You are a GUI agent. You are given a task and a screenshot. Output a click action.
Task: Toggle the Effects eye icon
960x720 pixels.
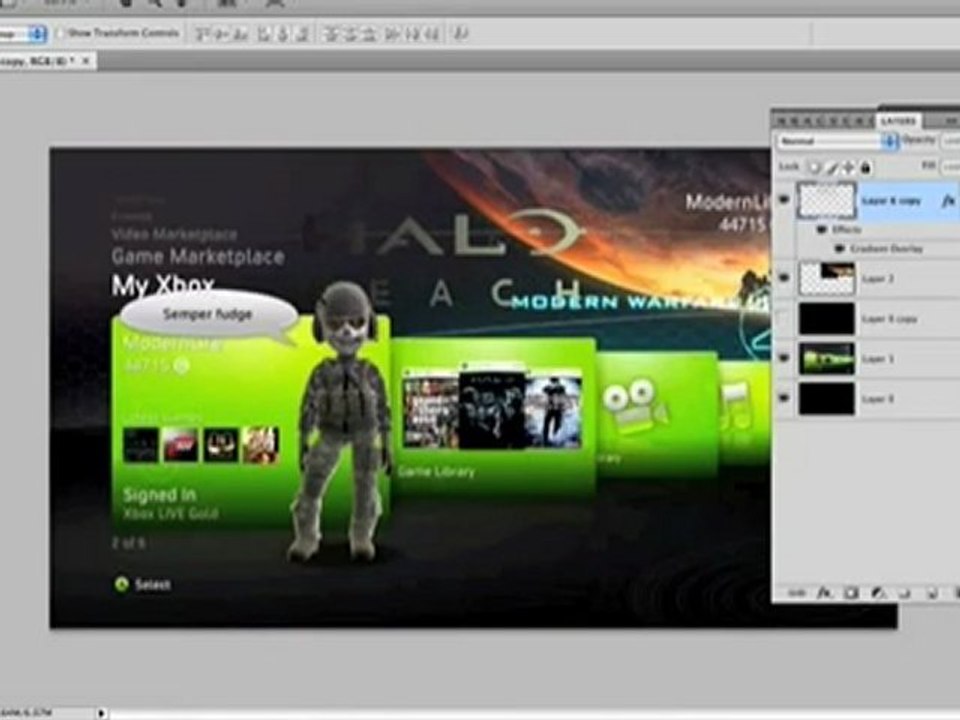pyautogui.click(x=822, y=230)
